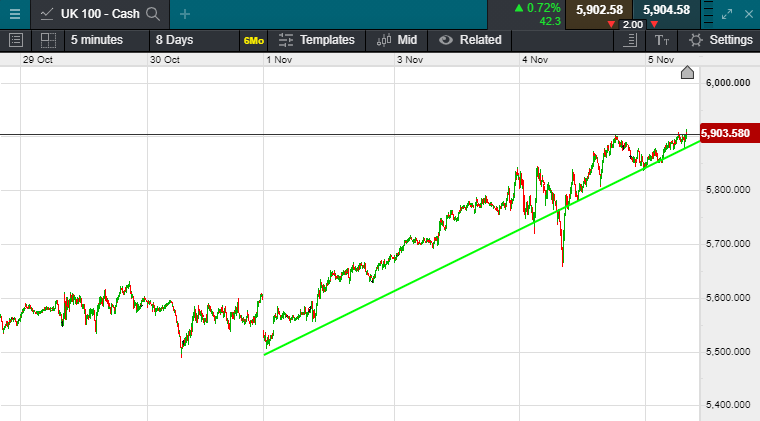
Task: Click the 0.72% change value
Action: coord(543,8)
